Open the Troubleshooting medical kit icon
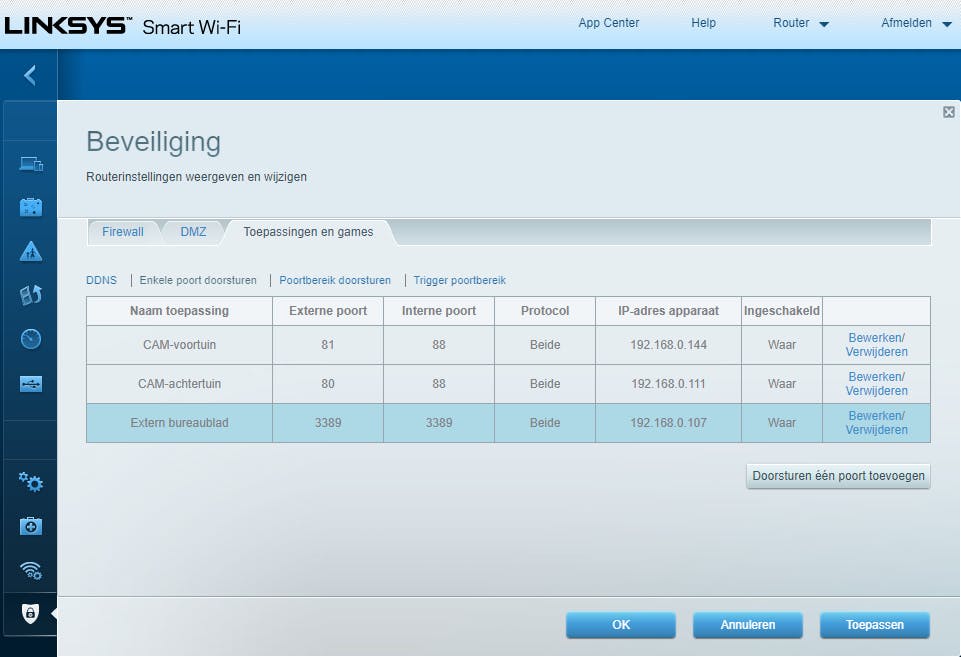 (x=31, y=526)
